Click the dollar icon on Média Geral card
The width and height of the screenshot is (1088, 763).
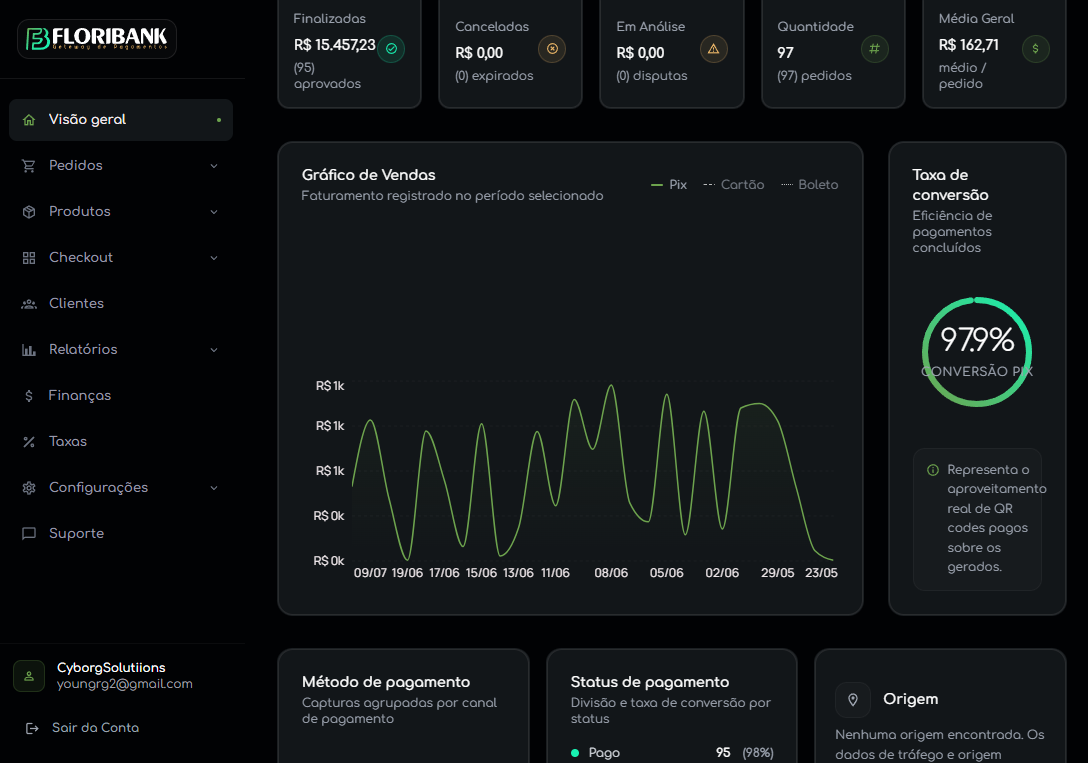1035,49
